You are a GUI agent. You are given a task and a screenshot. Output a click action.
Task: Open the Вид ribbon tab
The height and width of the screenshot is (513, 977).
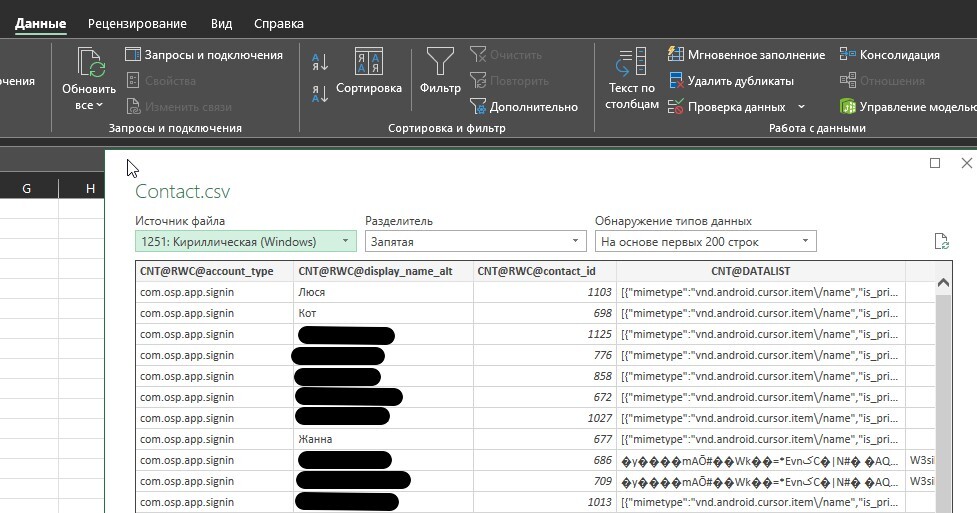(x=221, y=23)
